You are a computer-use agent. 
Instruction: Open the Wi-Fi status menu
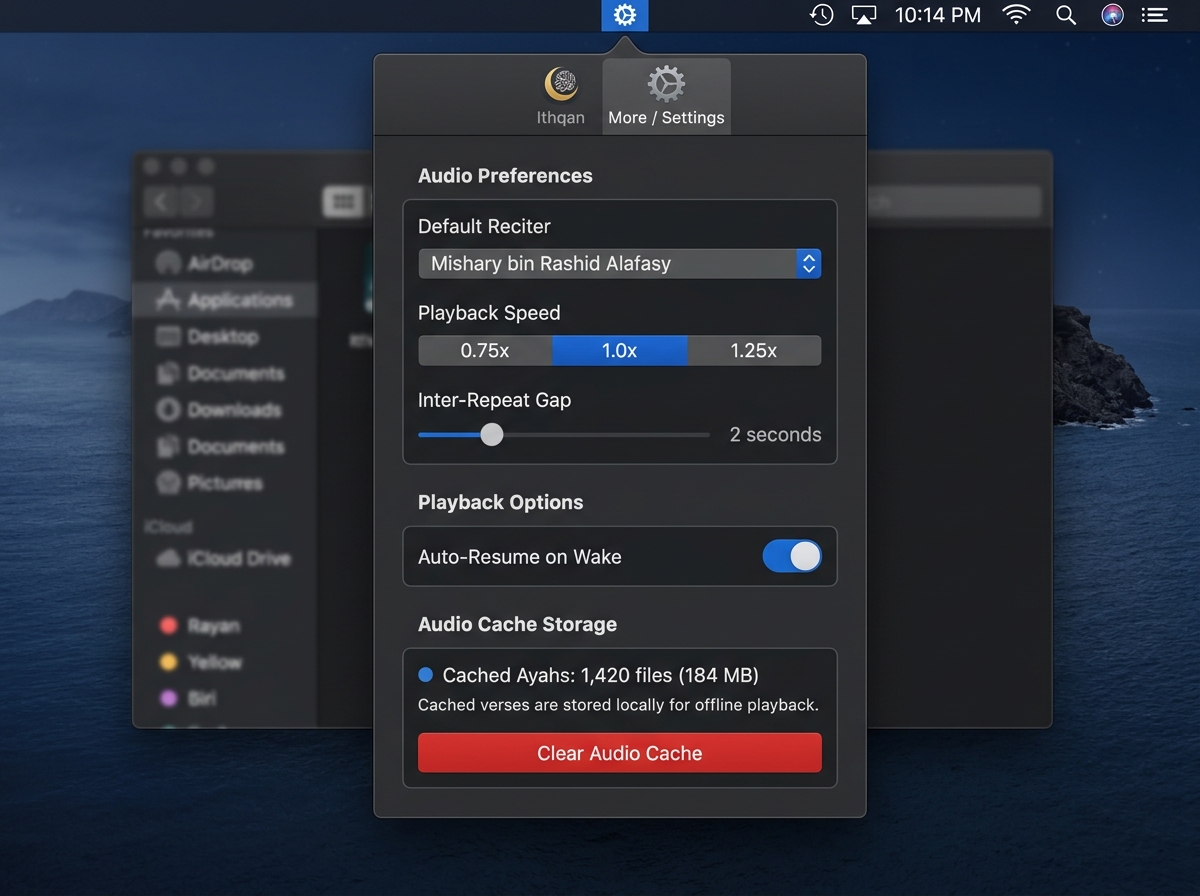(x=1017, y=15)
